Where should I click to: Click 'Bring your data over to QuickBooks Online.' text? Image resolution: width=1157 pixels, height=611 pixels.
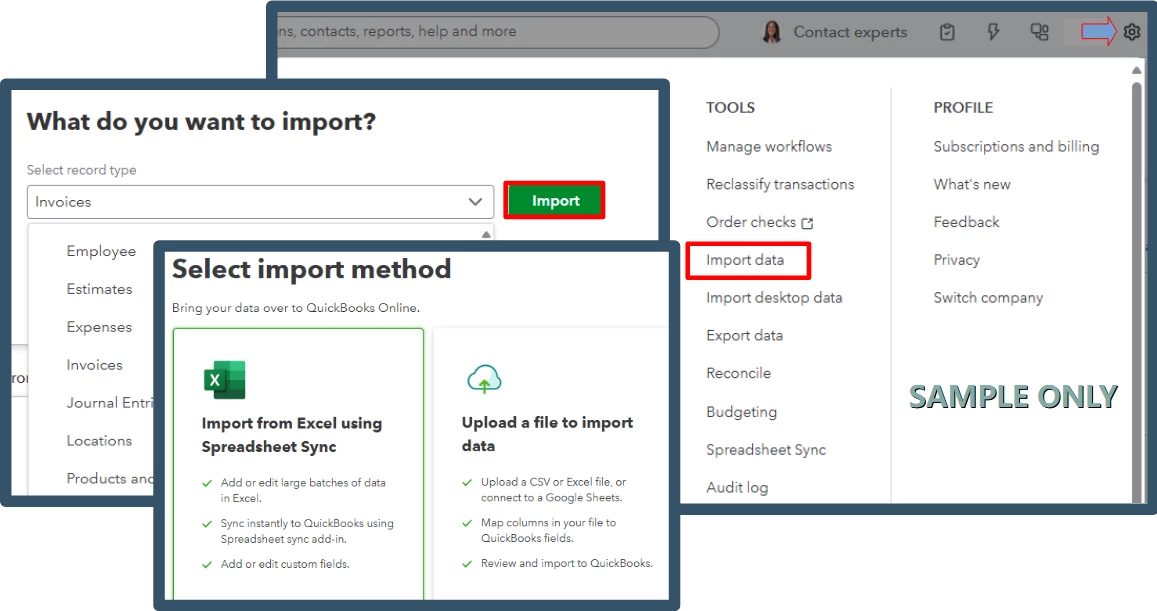click(296, 308)
